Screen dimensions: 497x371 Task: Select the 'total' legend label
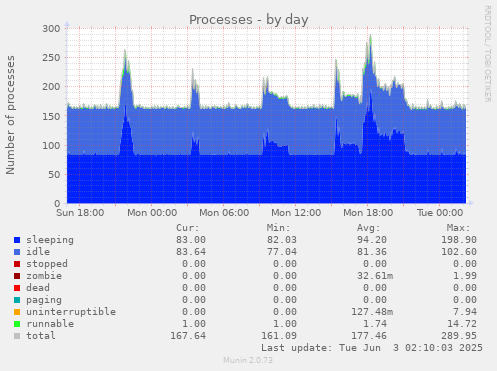pyautogui.click(x=41, y=336)
